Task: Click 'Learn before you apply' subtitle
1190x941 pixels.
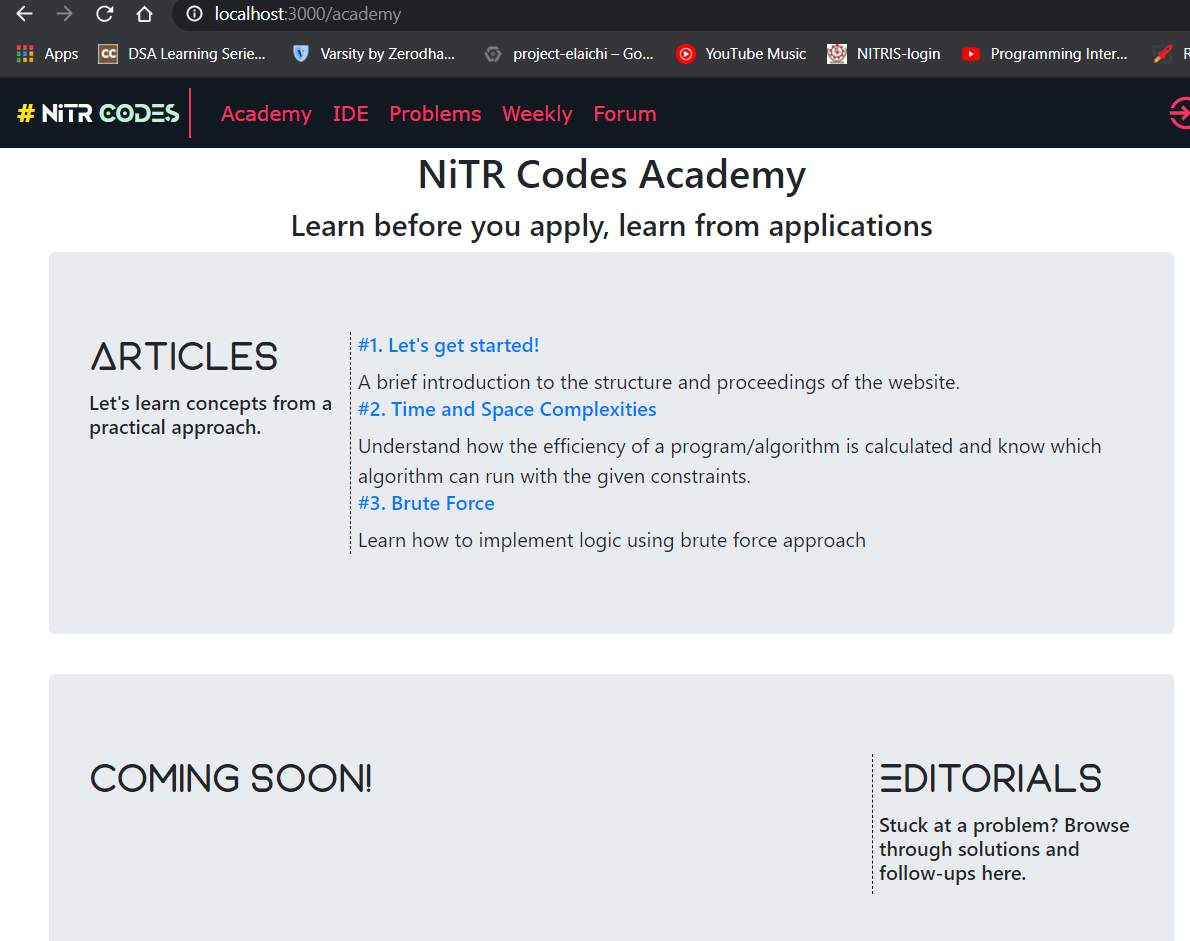Action: 612,226
